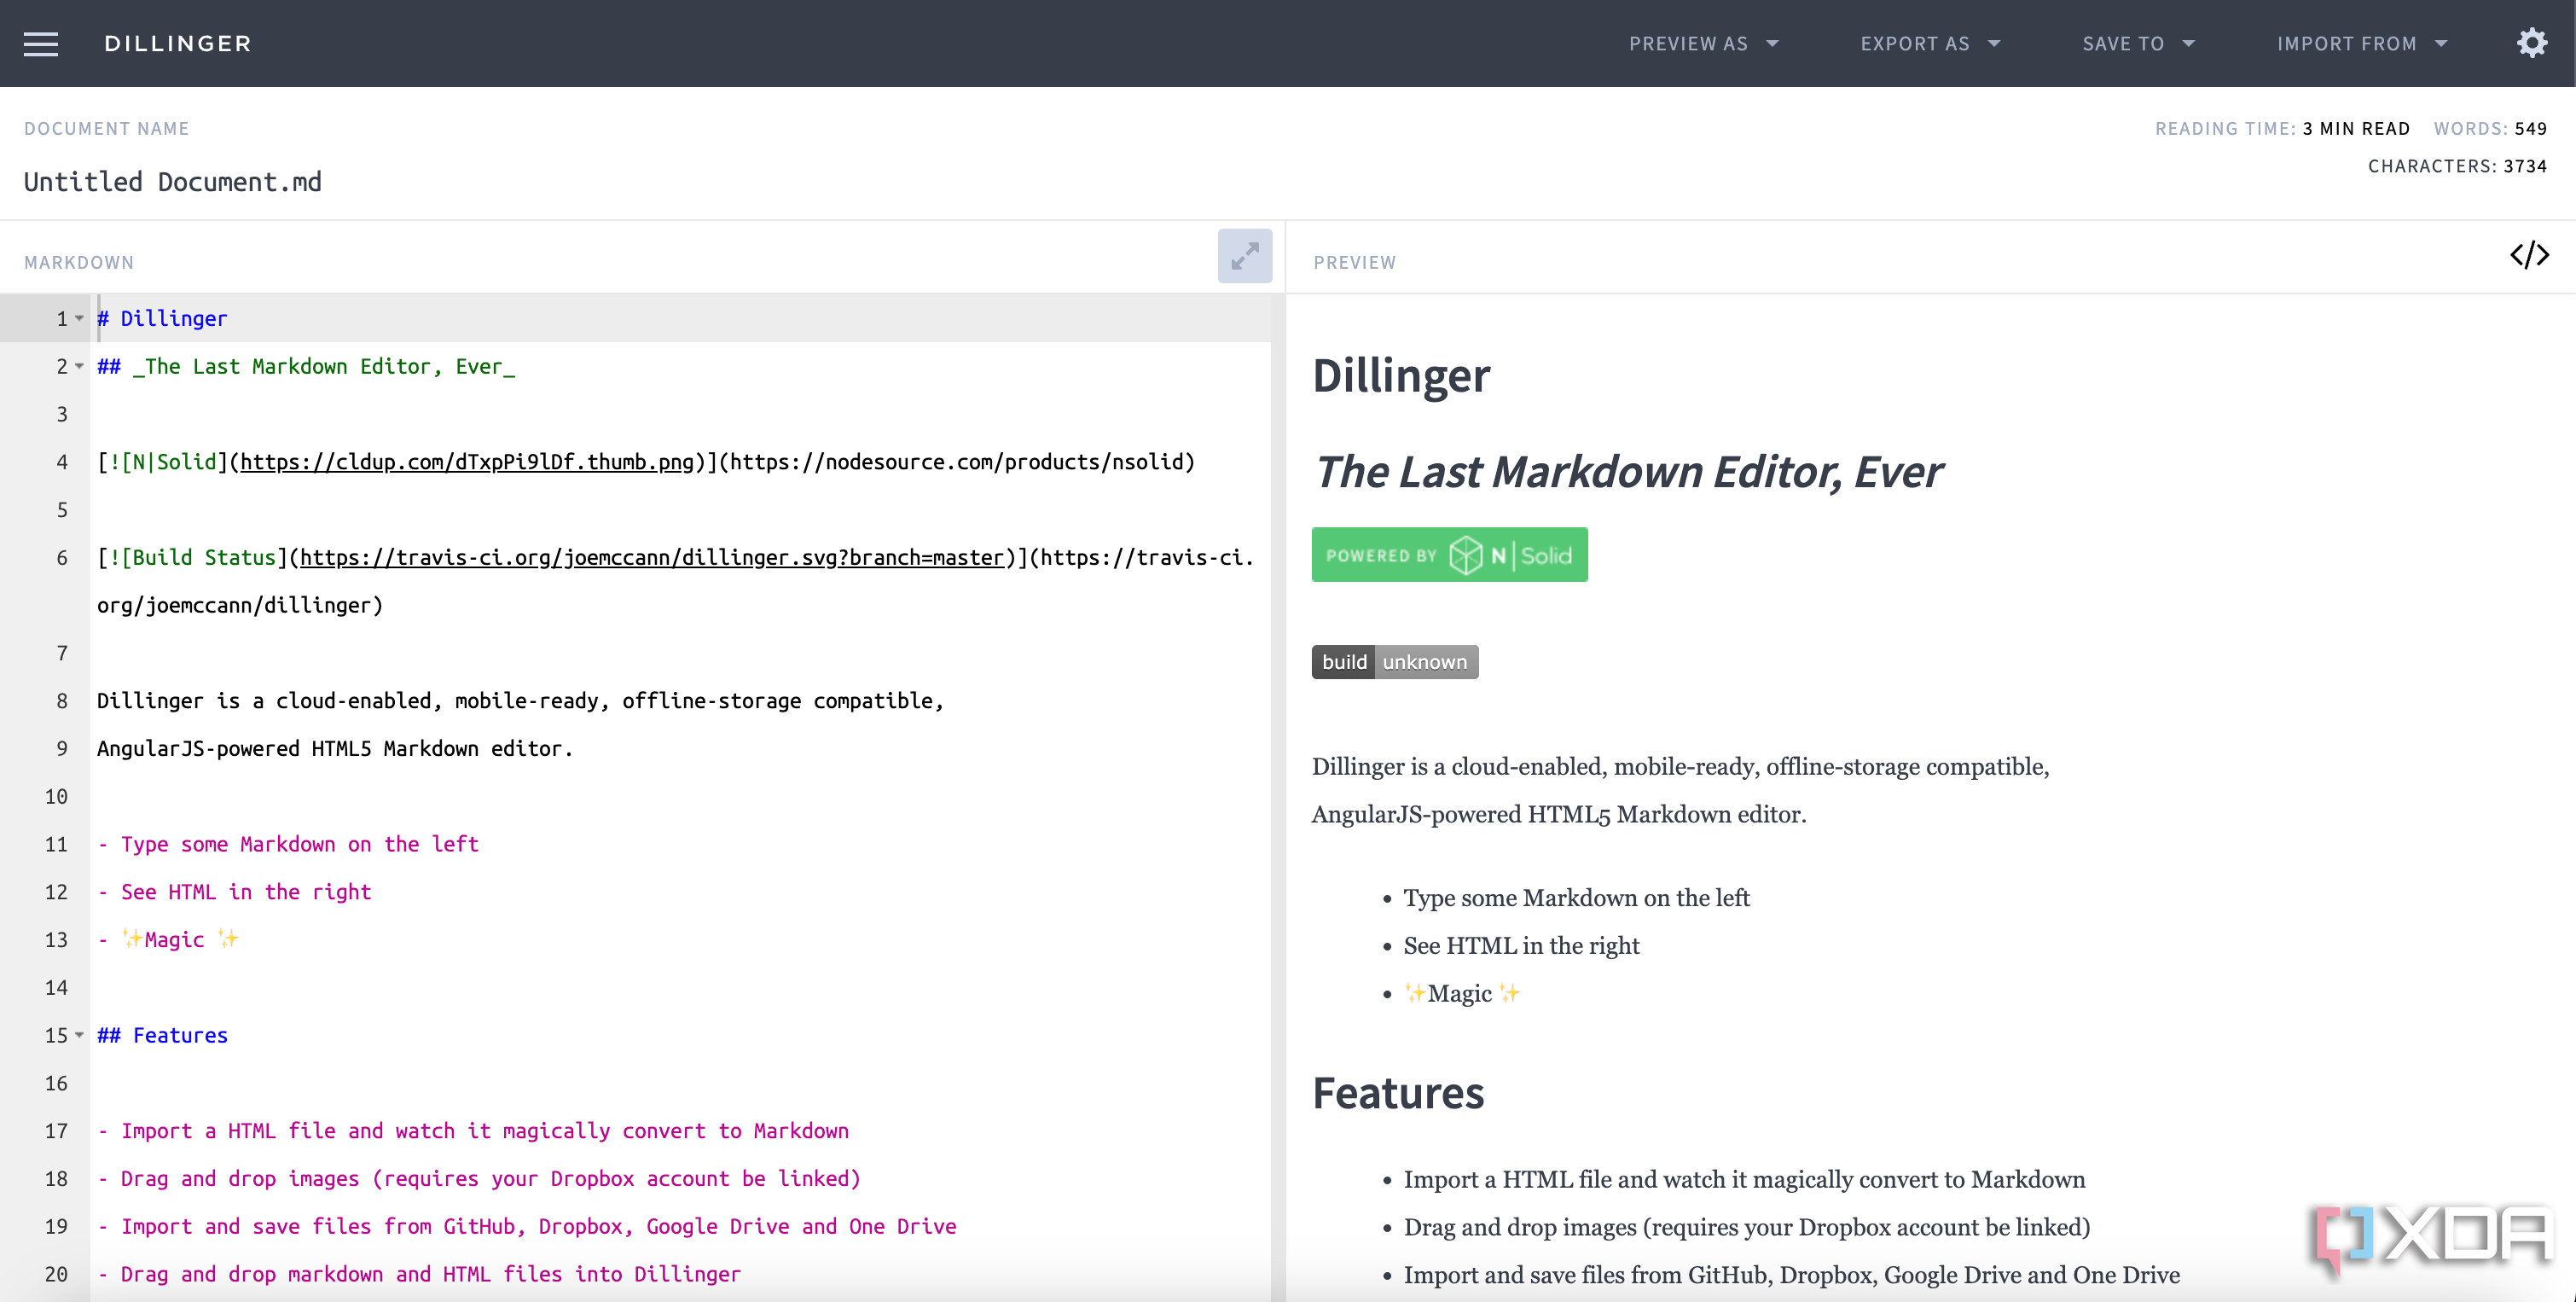Open the SAVE TO dropdown menu
The width and height of the screenshot is (2576, 1302).
pyautogui.click(x=2139, y=45)
